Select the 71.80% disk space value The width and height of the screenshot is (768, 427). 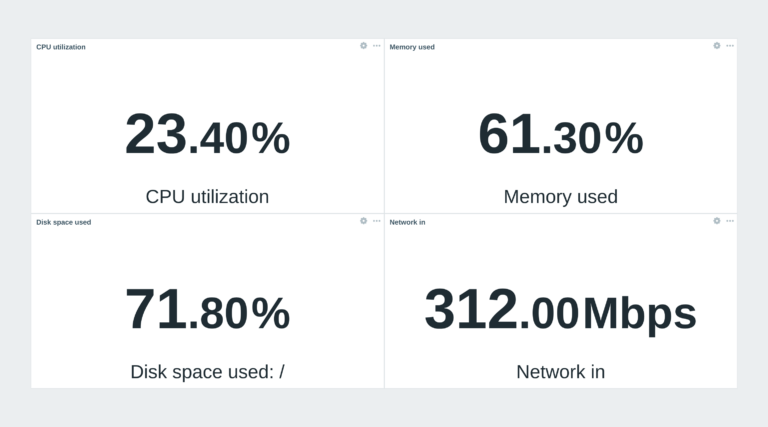(207, 309)
